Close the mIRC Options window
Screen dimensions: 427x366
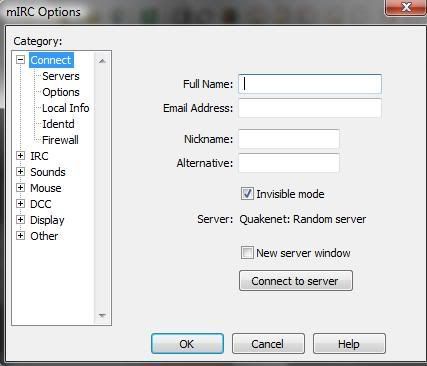coord(406,7)
